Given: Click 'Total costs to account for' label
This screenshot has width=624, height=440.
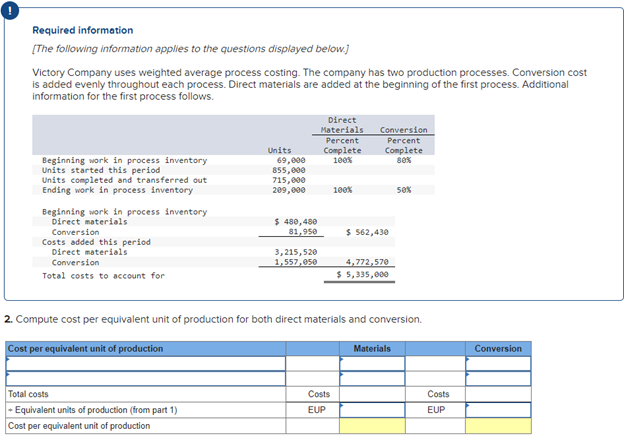Looking at the screenshot, I should (x=103, y=276).
